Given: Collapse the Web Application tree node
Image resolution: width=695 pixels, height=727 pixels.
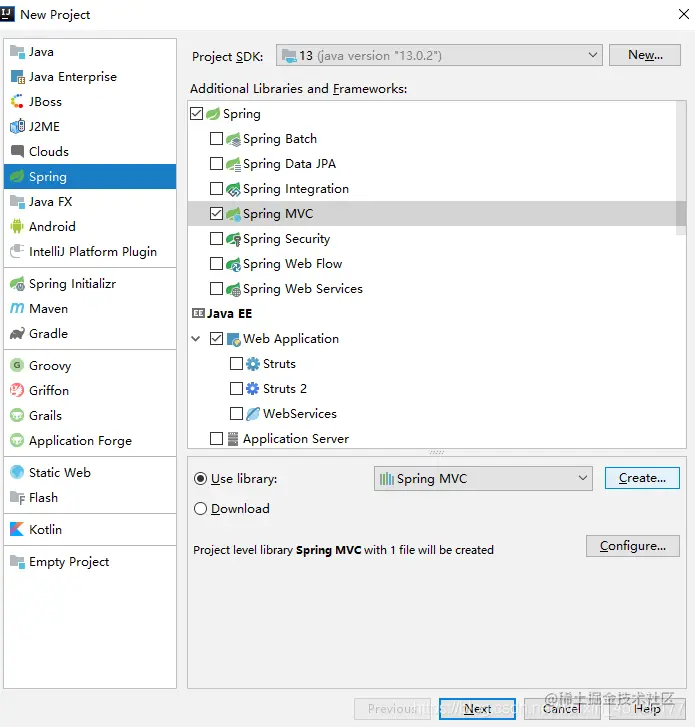Looking at the screenshot, I should 196,339.
